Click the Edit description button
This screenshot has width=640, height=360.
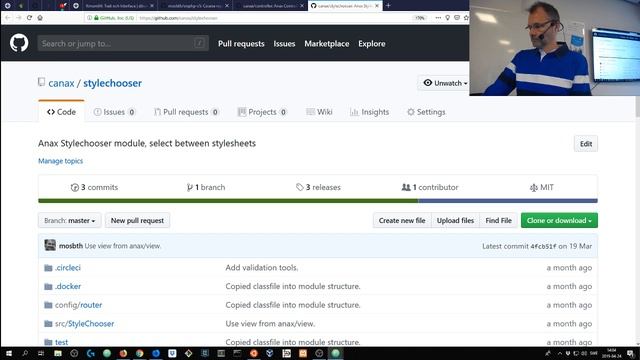586,144
